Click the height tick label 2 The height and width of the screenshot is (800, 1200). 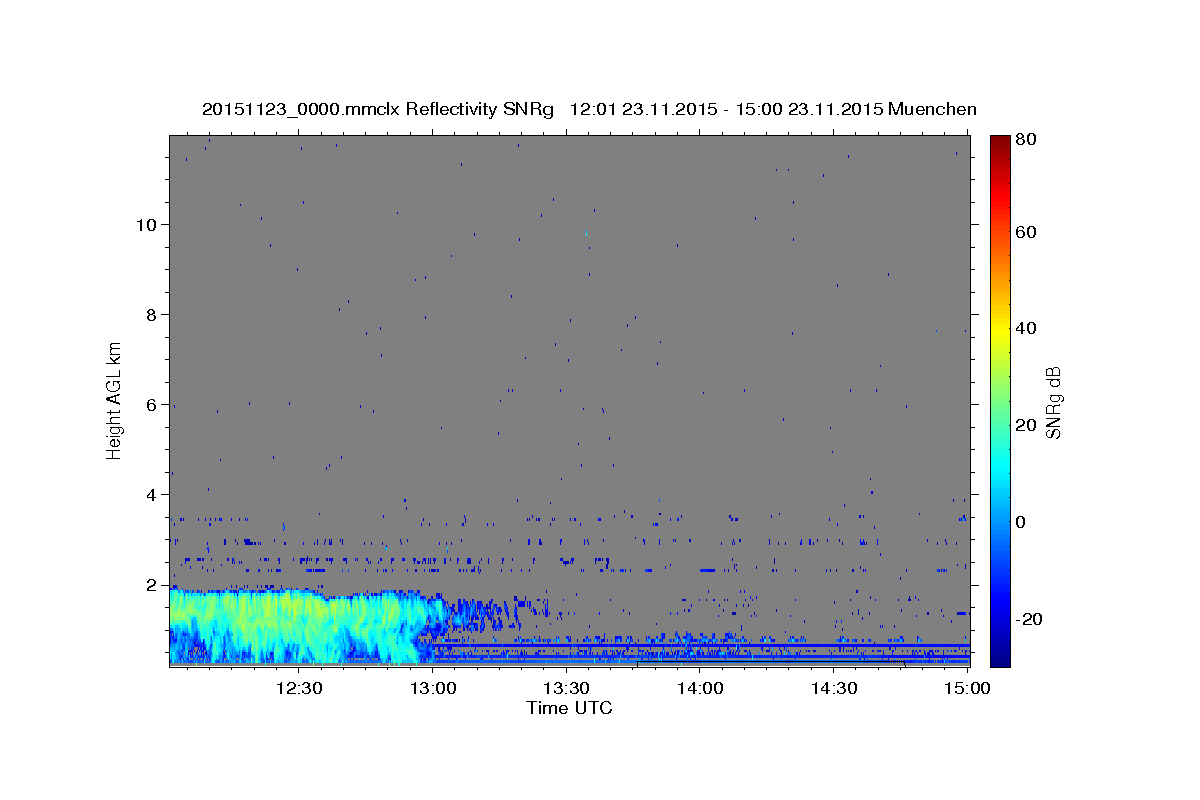coord(151,584)
